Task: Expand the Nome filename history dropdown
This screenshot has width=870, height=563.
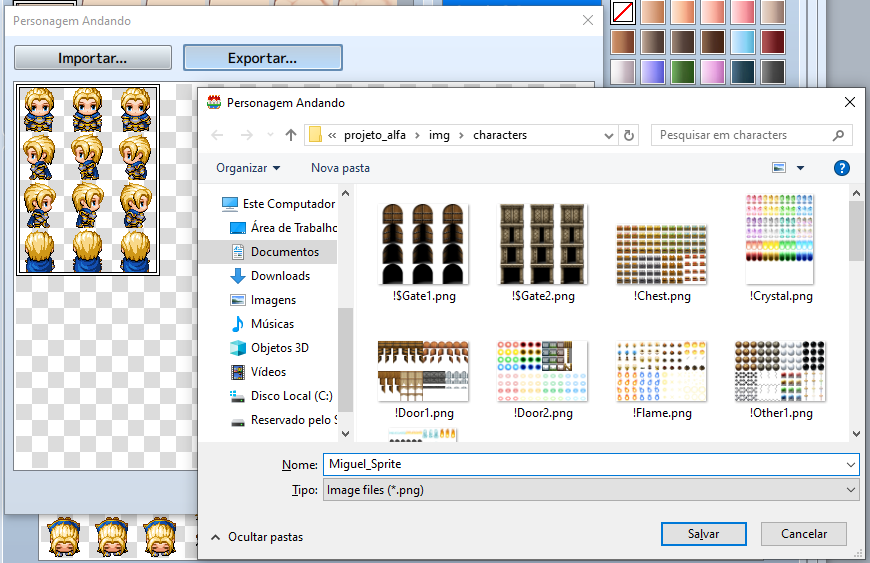Action: point(851,464)
